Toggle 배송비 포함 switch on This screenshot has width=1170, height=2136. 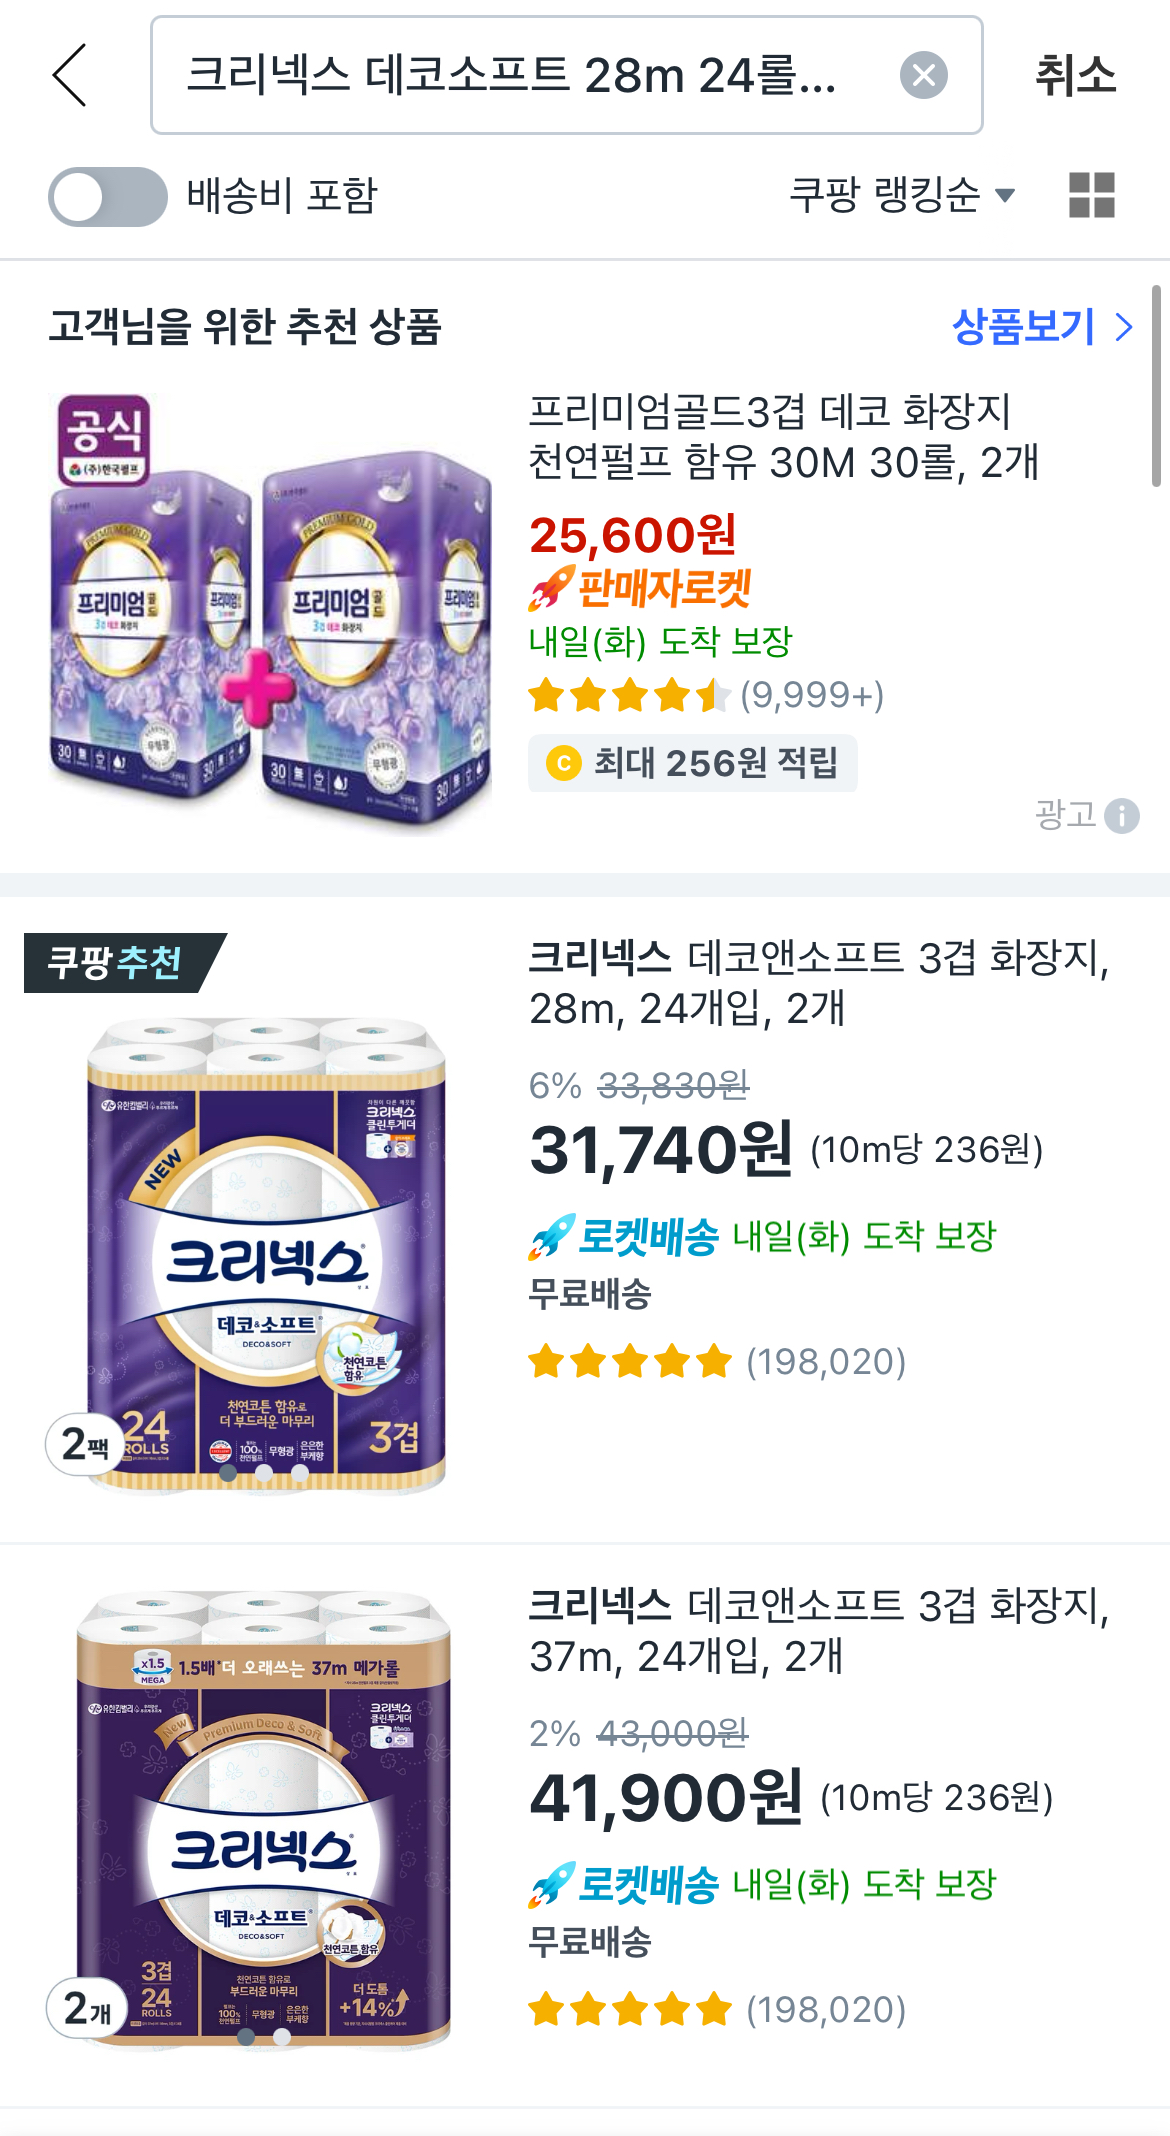point(108,197)
